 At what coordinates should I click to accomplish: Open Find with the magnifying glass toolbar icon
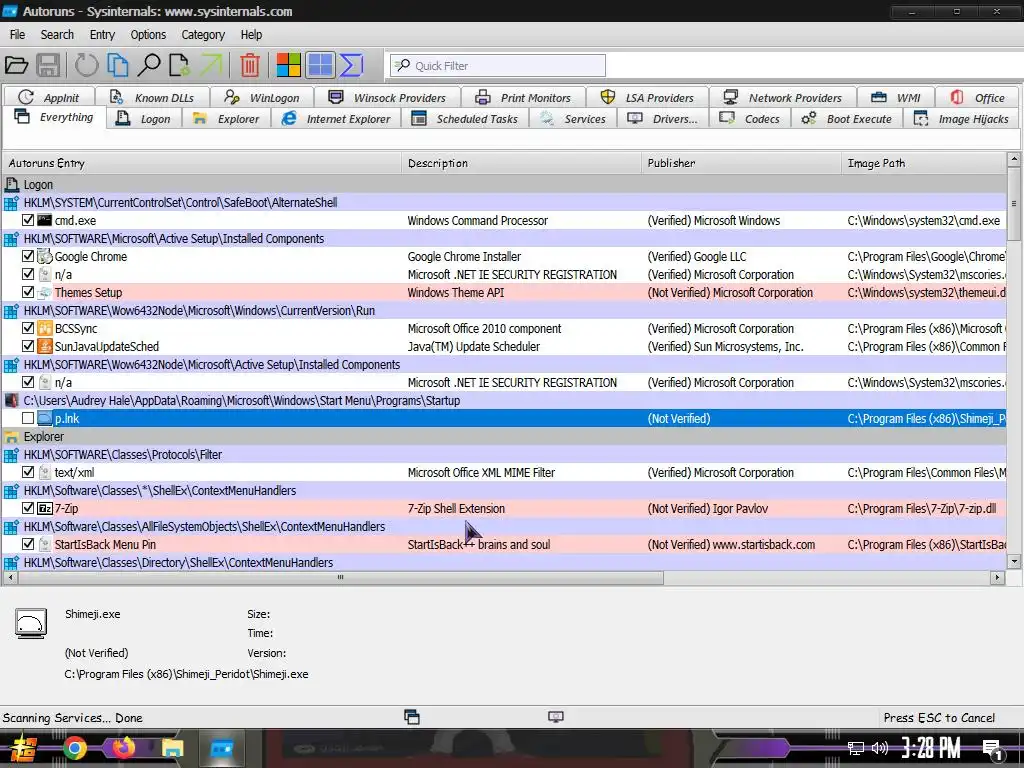coord(149,65)
